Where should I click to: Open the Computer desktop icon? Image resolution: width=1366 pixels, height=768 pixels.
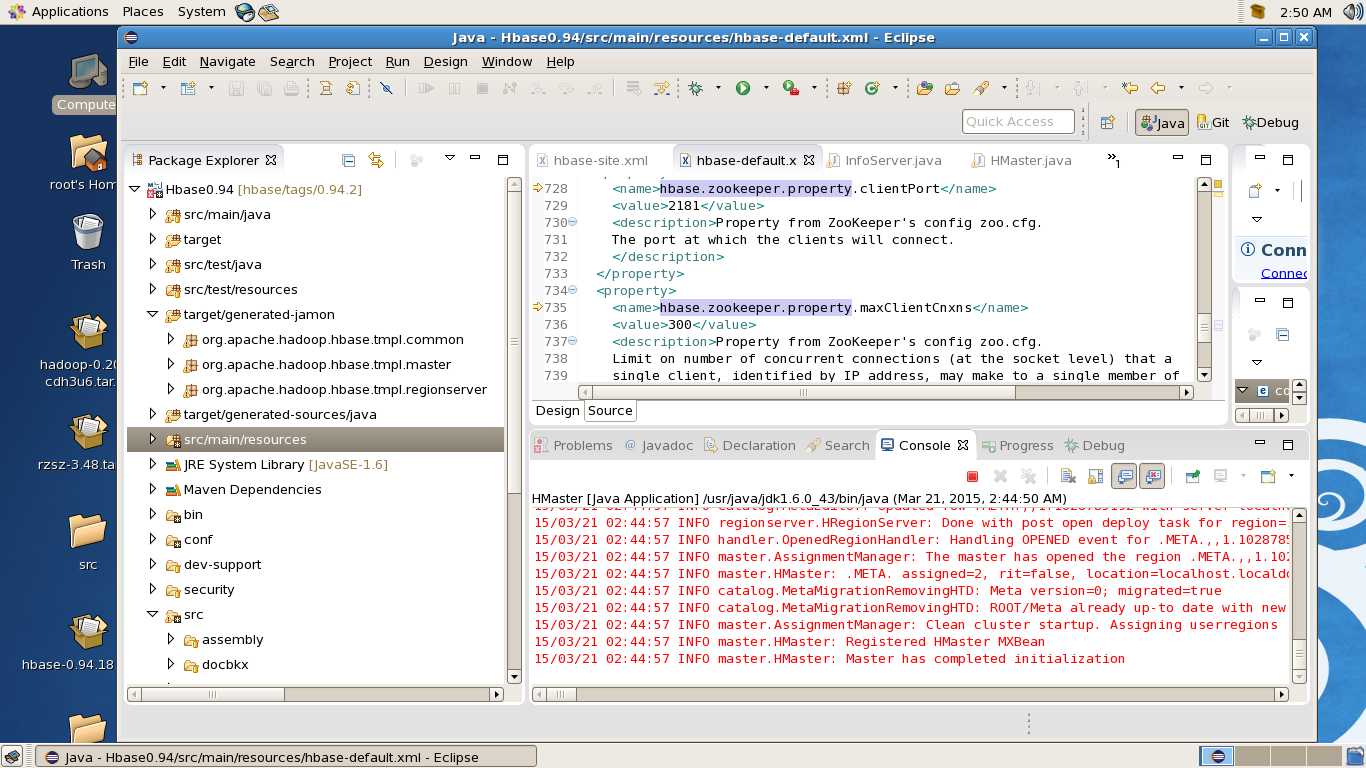click(87, 83)
